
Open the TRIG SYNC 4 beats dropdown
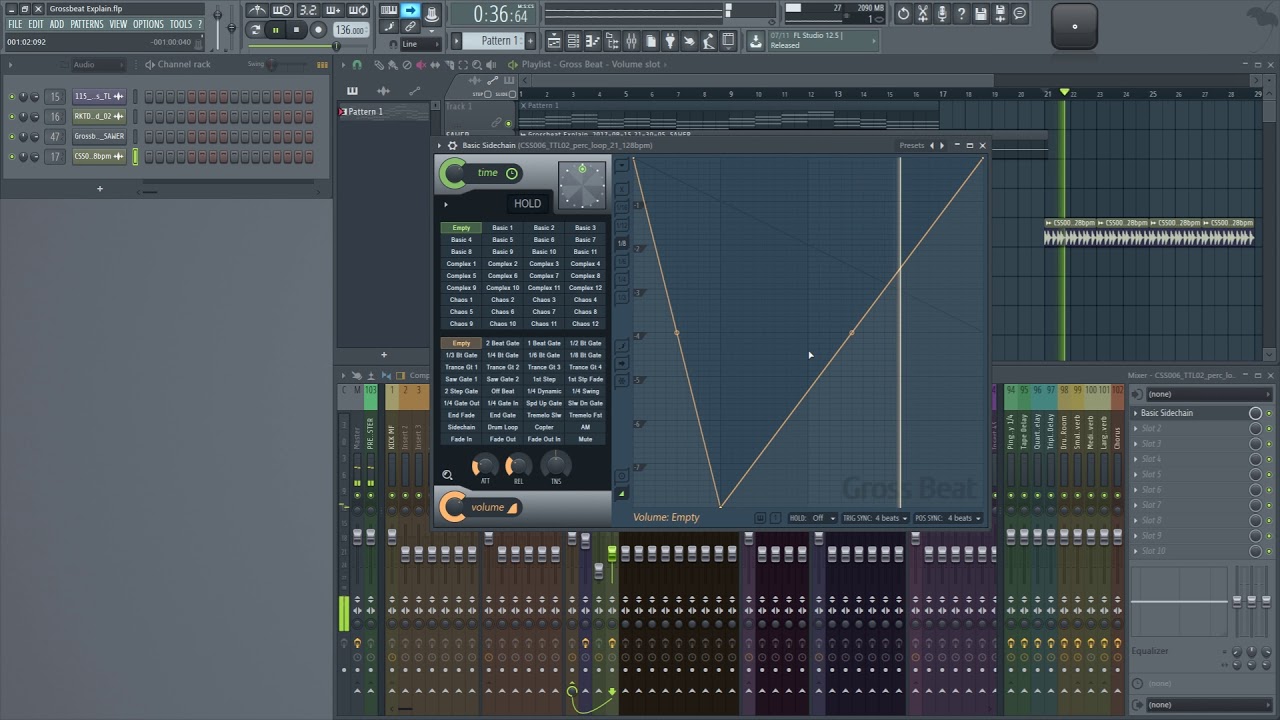876,518
